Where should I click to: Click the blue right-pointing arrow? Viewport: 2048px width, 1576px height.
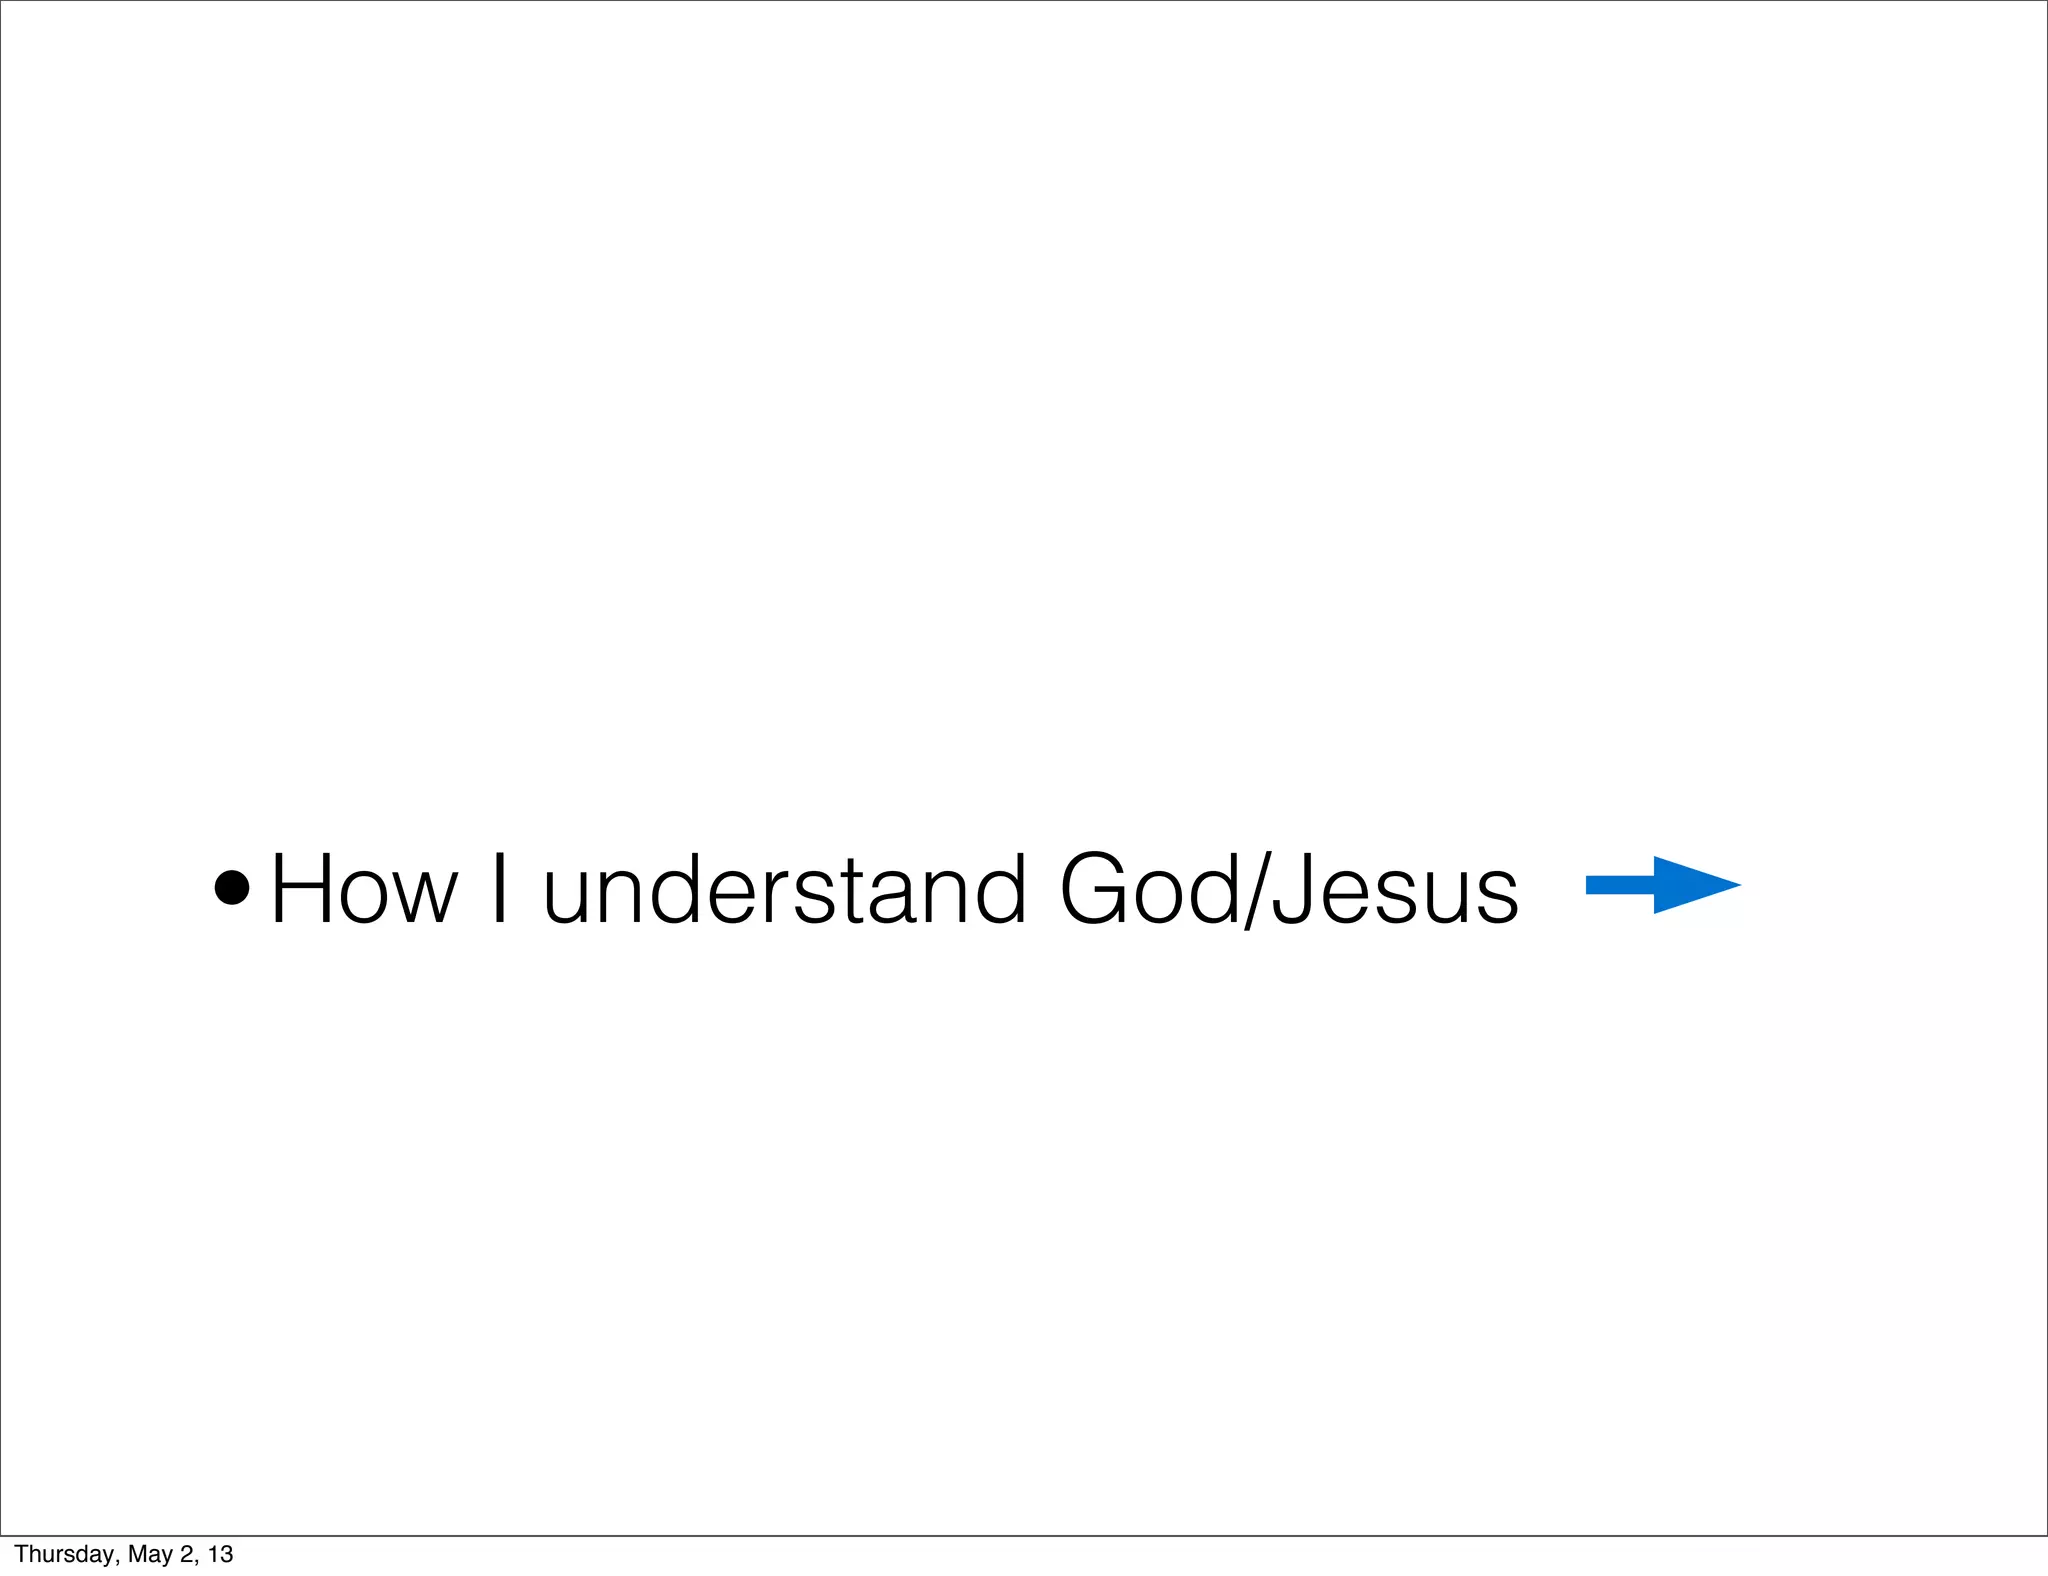1662,885
